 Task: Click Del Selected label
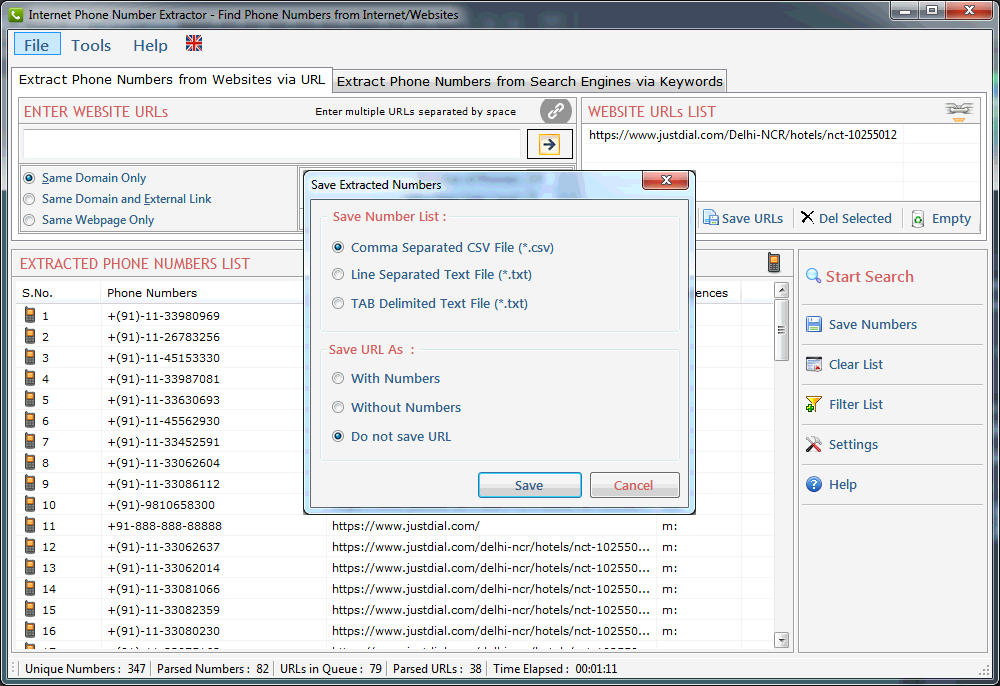pos(855,219)
